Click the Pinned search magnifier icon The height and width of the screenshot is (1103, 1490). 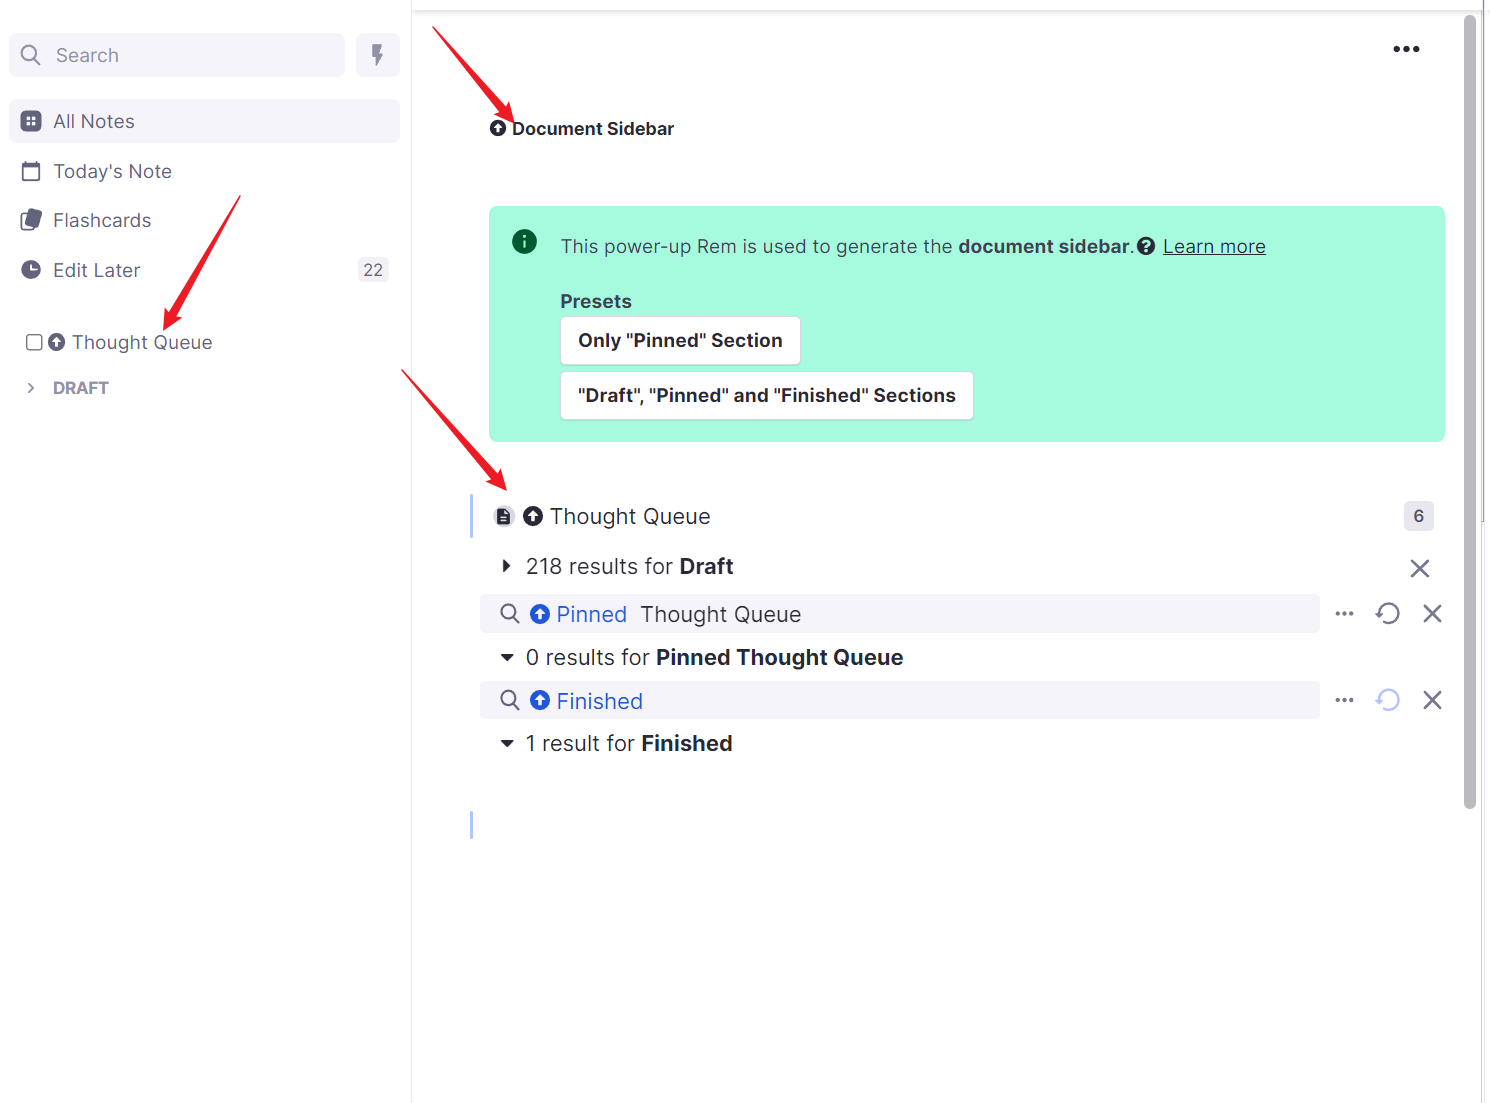(x=510, y=614)
